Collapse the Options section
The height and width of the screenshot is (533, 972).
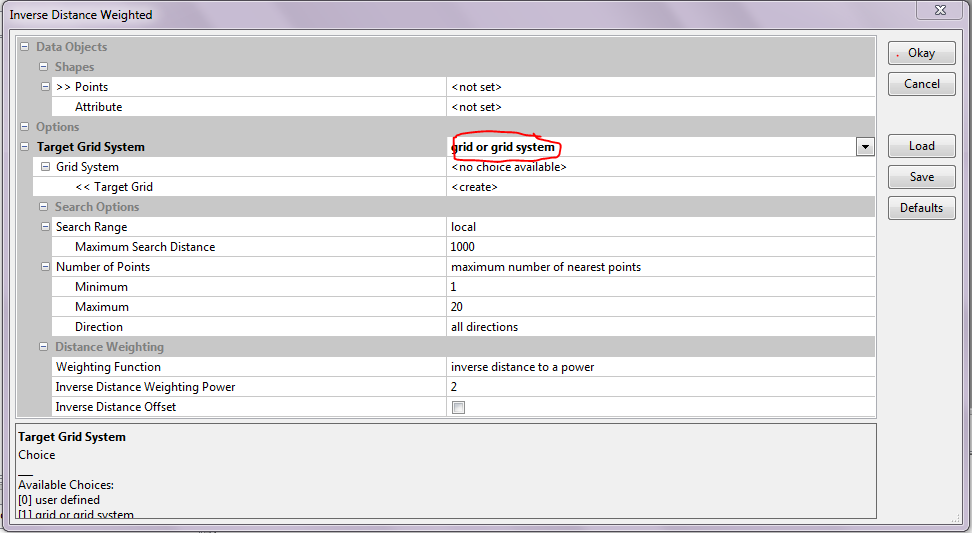(x=25, y=127)
